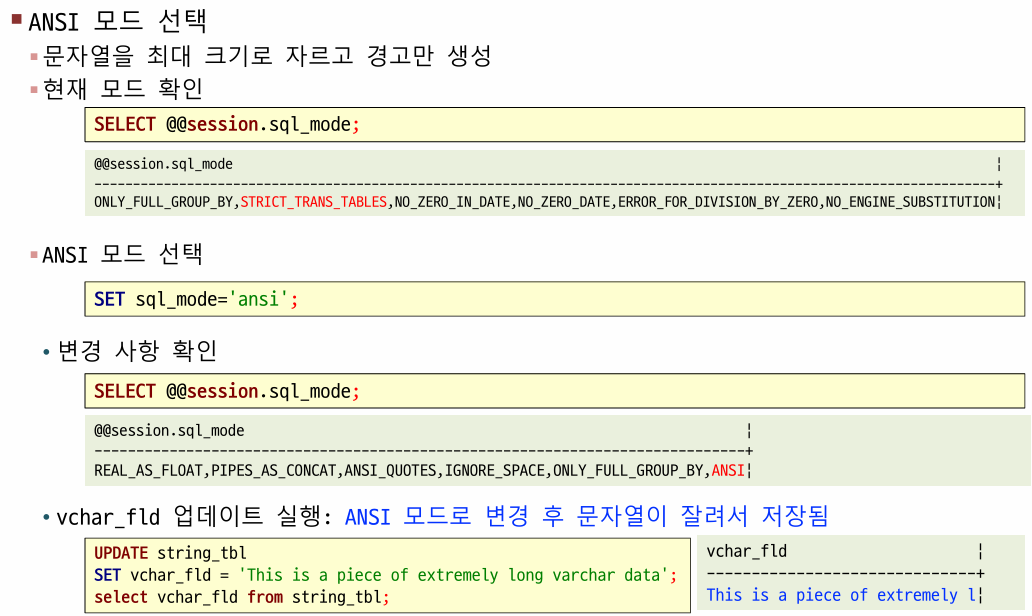Click the code box with SET sql_mode='ansi';
Image resolution: width=1032 pixels, height=616 pixels.
click(x=554, y=299)
